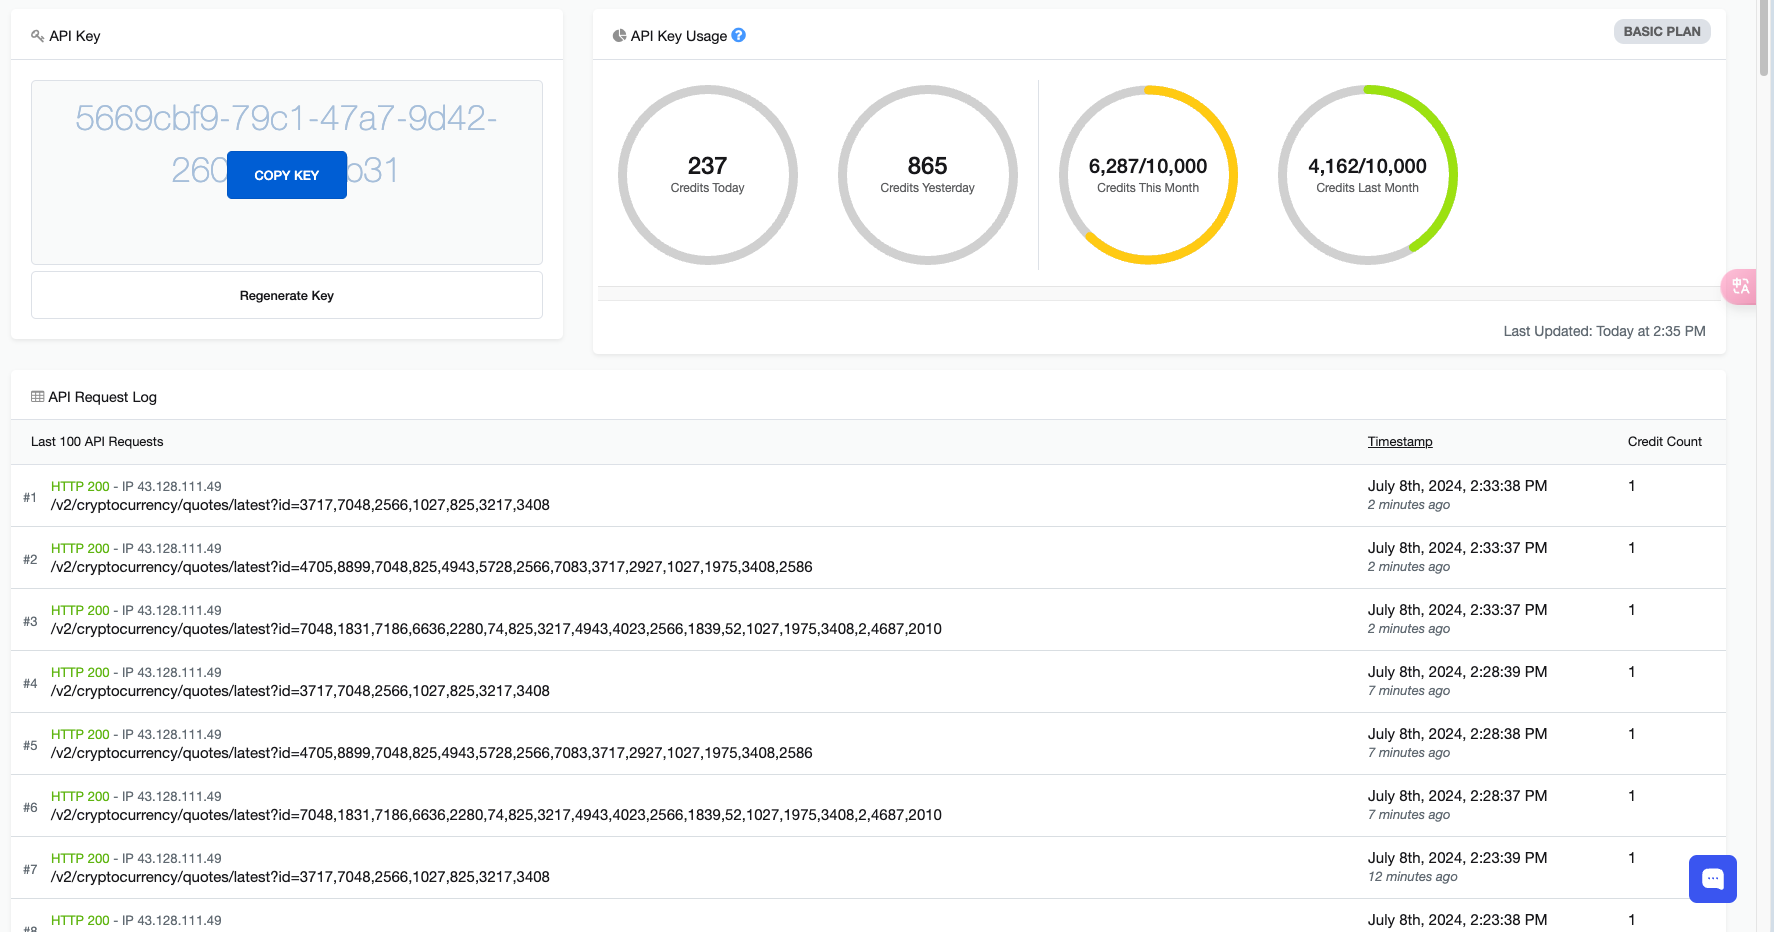Click the Credits Today circle gauge

707,175
